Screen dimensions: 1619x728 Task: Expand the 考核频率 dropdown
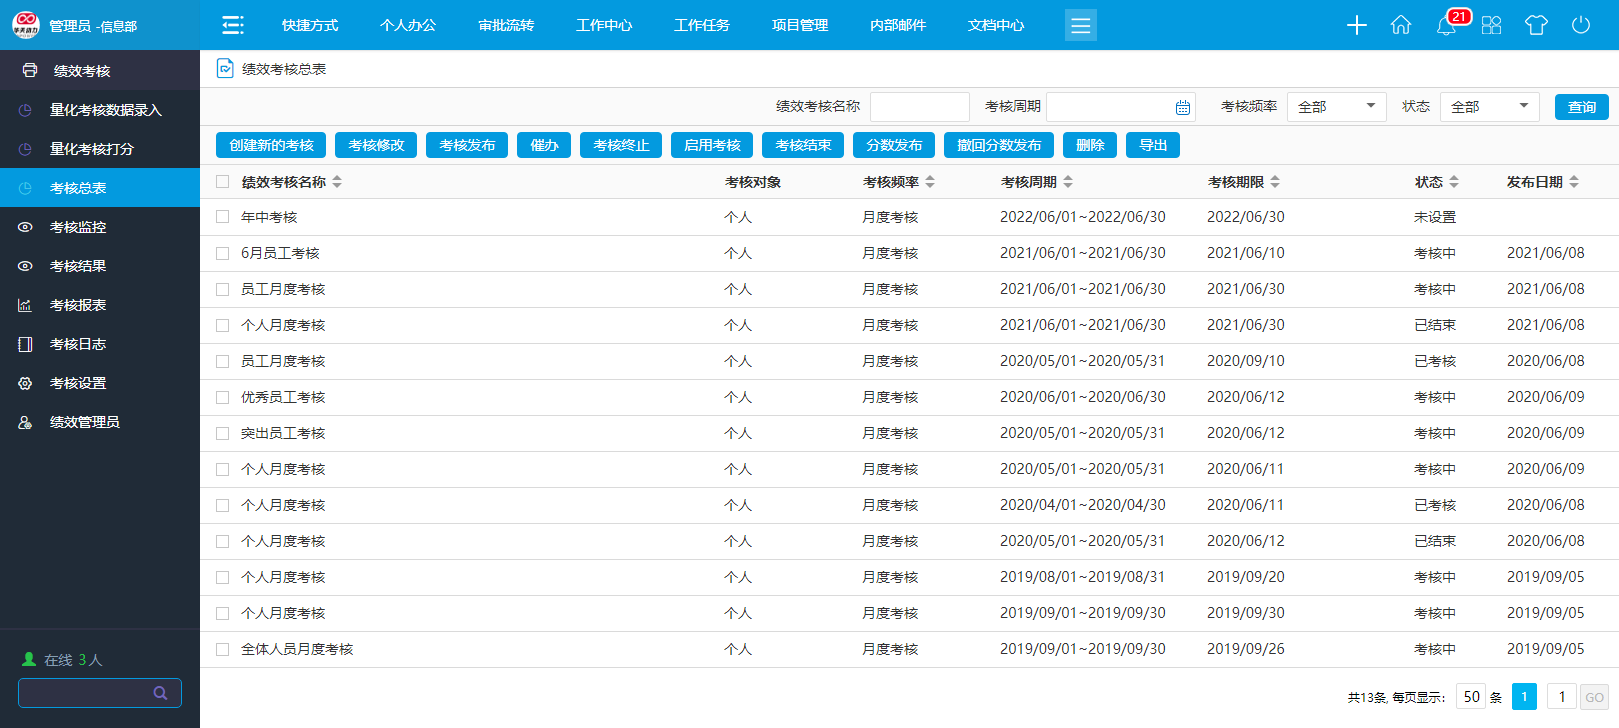tap(1336, 107)
